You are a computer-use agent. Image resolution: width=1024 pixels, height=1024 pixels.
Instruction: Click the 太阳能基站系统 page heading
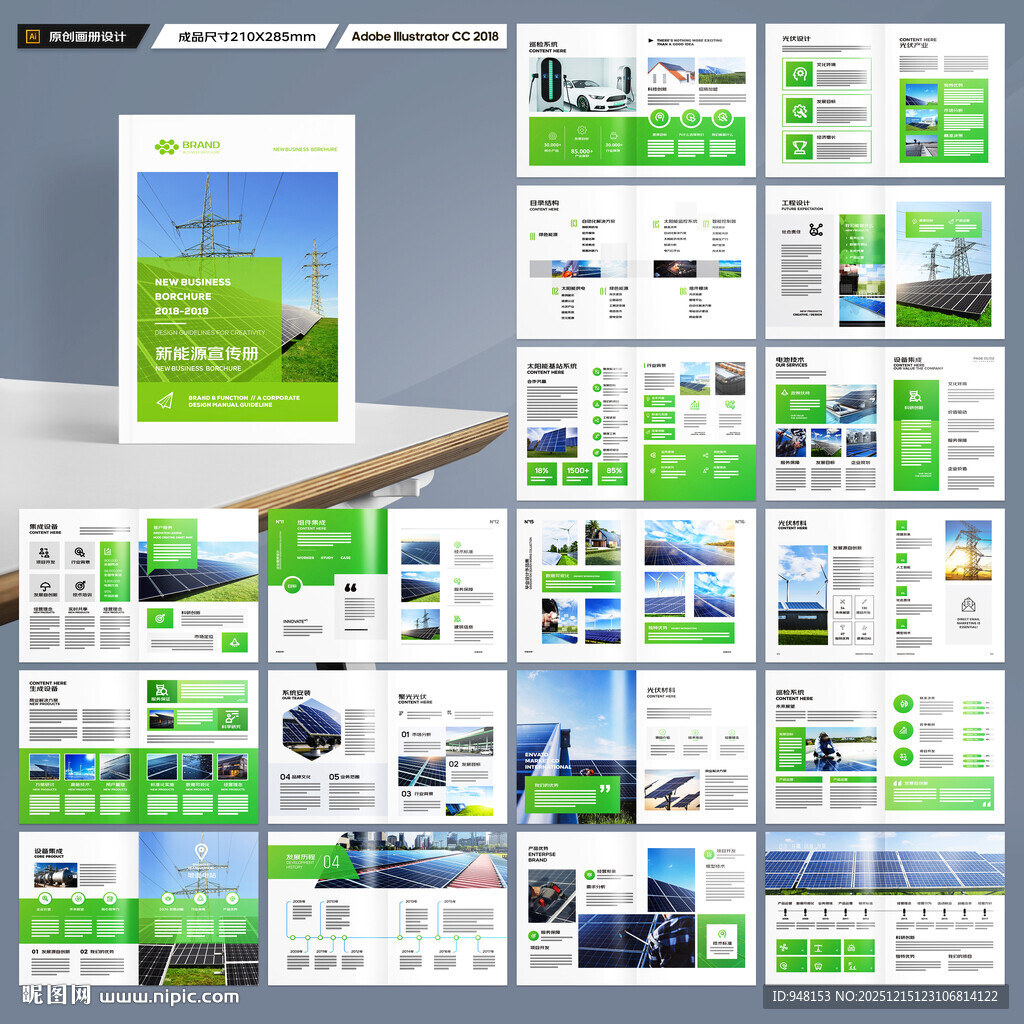tap(552, 366)
